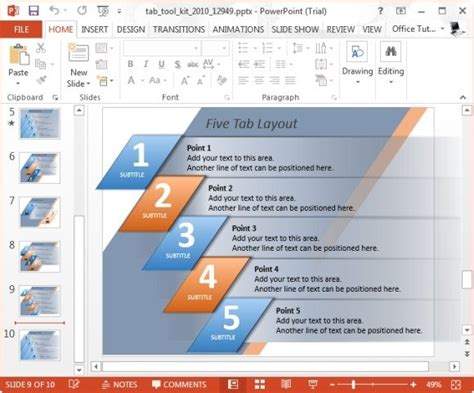474x393 pixels.
Task: Open the slide Layout icon
Action: coord(101,48)
